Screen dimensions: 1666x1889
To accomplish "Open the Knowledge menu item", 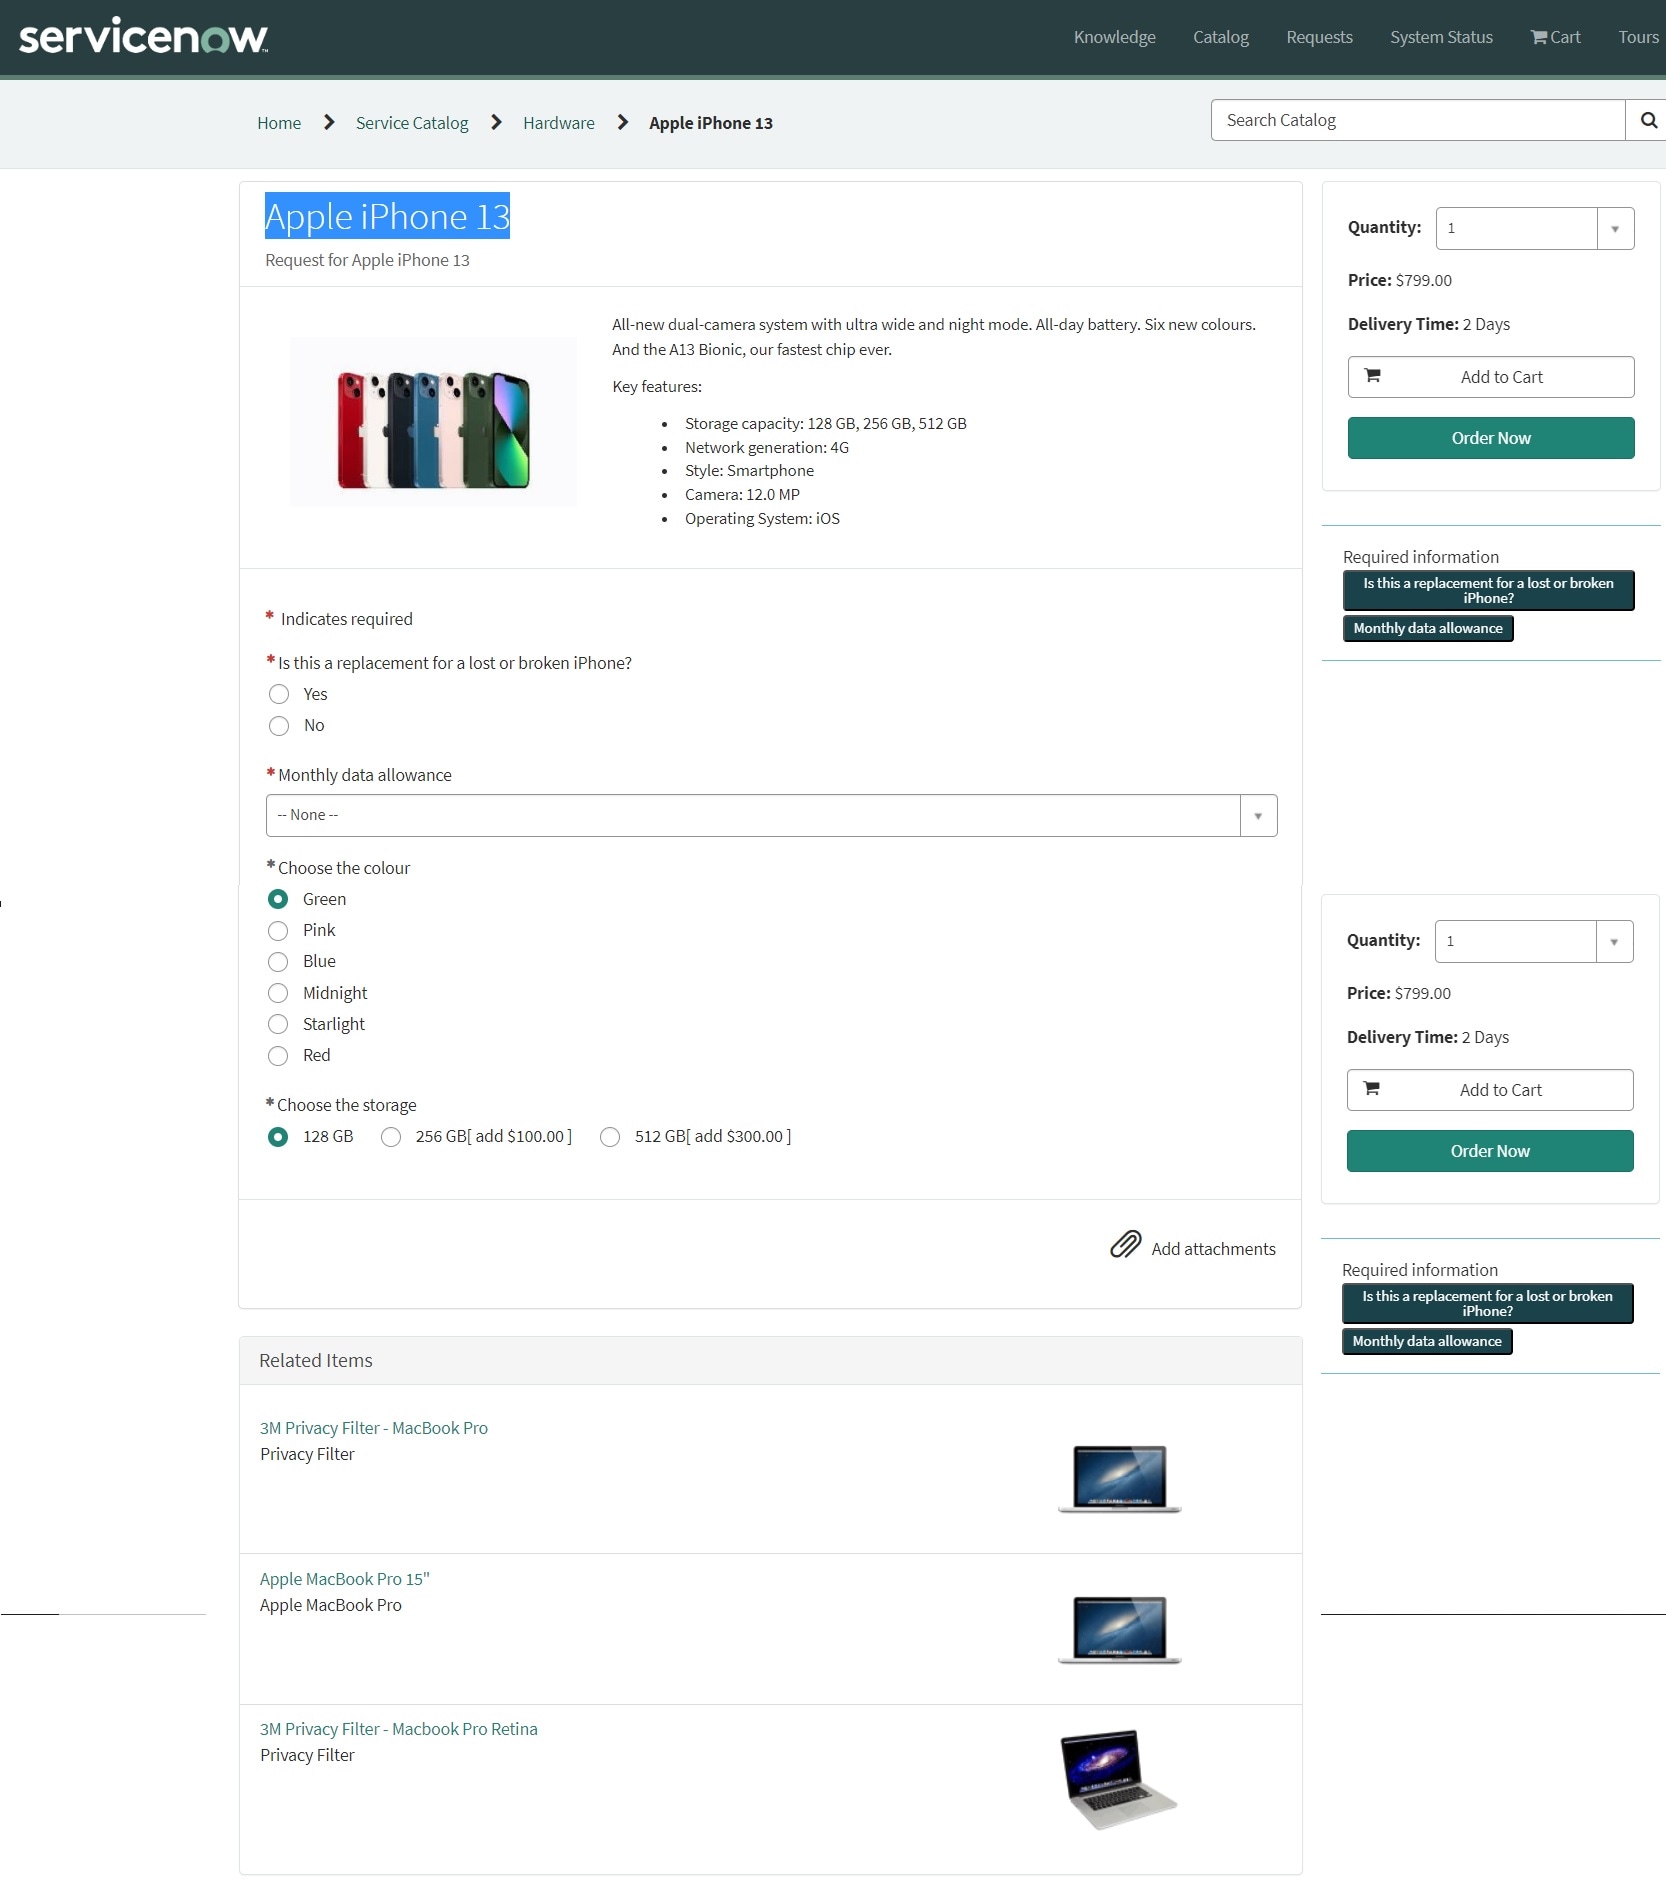I will point(1113,37).
